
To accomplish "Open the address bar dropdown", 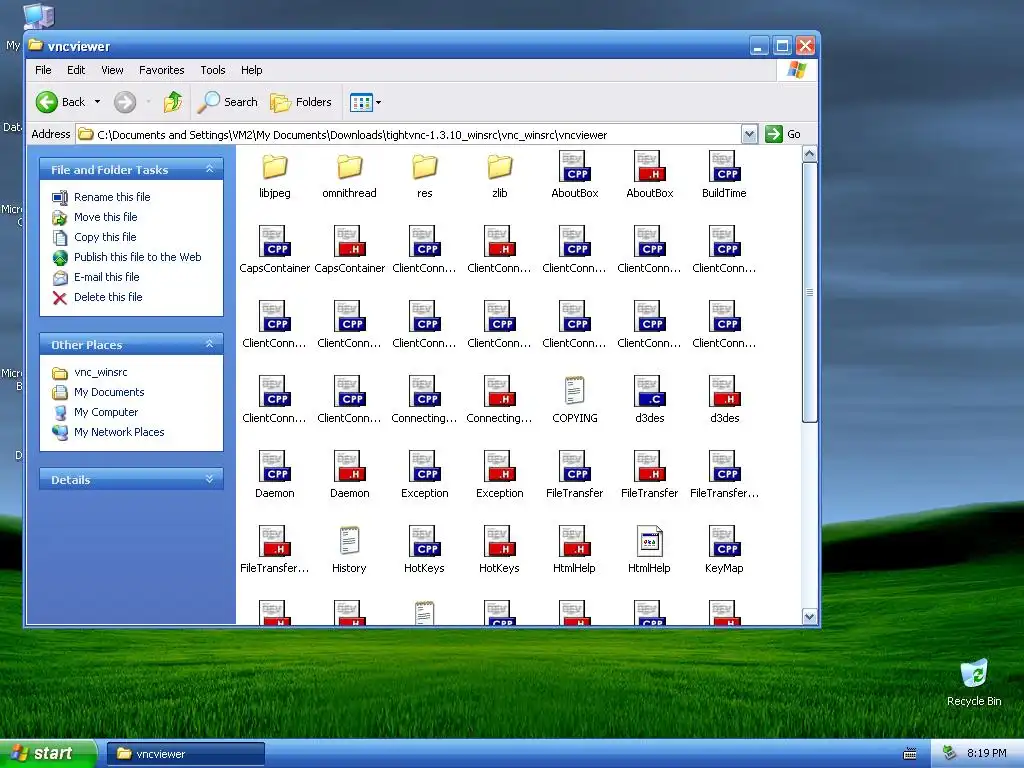I will pos(749,135).
